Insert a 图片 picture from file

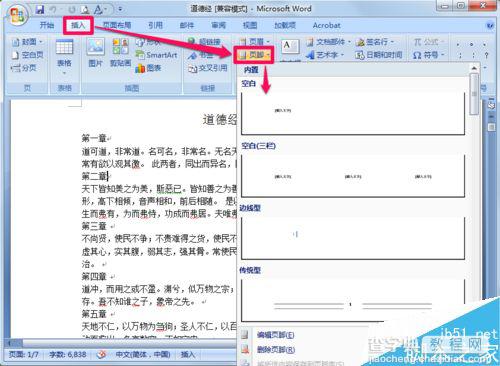[x=95, y=53]
